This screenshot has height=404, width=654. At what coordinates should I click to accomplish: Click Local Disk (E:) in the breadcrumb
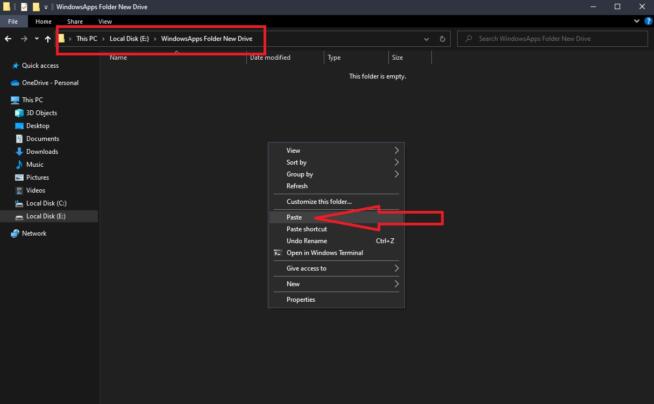(129, 39)
